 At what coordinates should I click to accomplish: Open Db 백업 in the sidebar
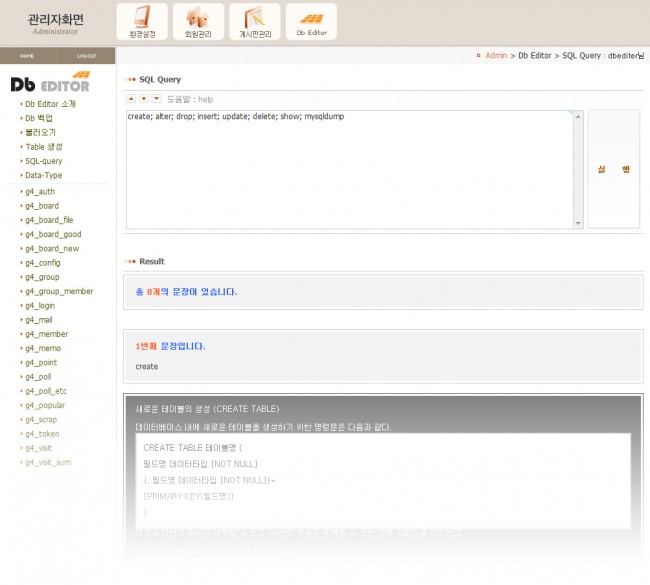[x=41, y=118]
